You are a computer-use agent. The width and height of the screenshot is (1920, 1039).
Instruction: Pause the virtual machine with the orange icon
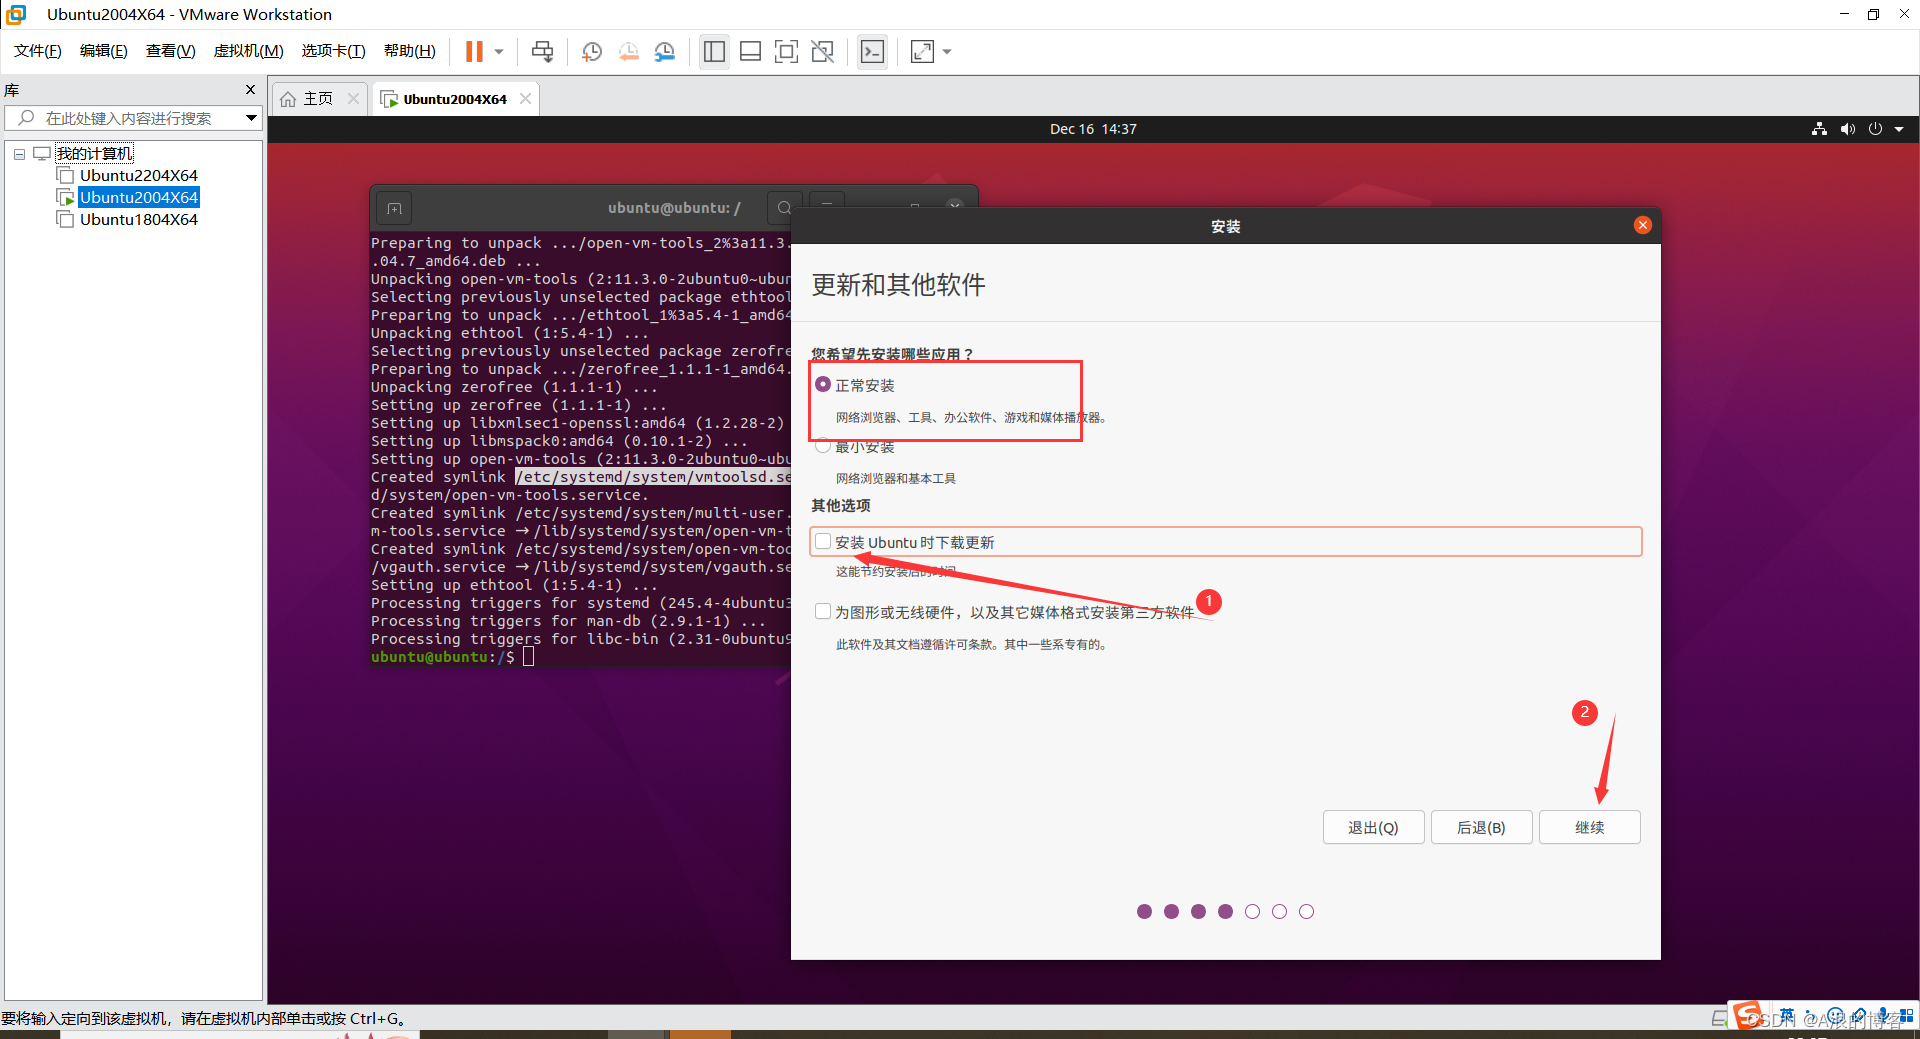(x=474, y=51)
